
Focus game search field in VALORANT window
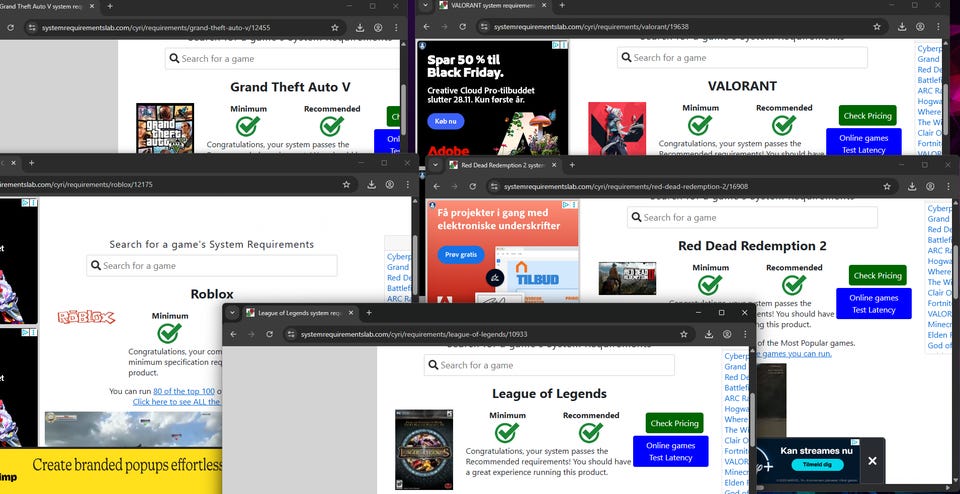(x=742, y=58)
